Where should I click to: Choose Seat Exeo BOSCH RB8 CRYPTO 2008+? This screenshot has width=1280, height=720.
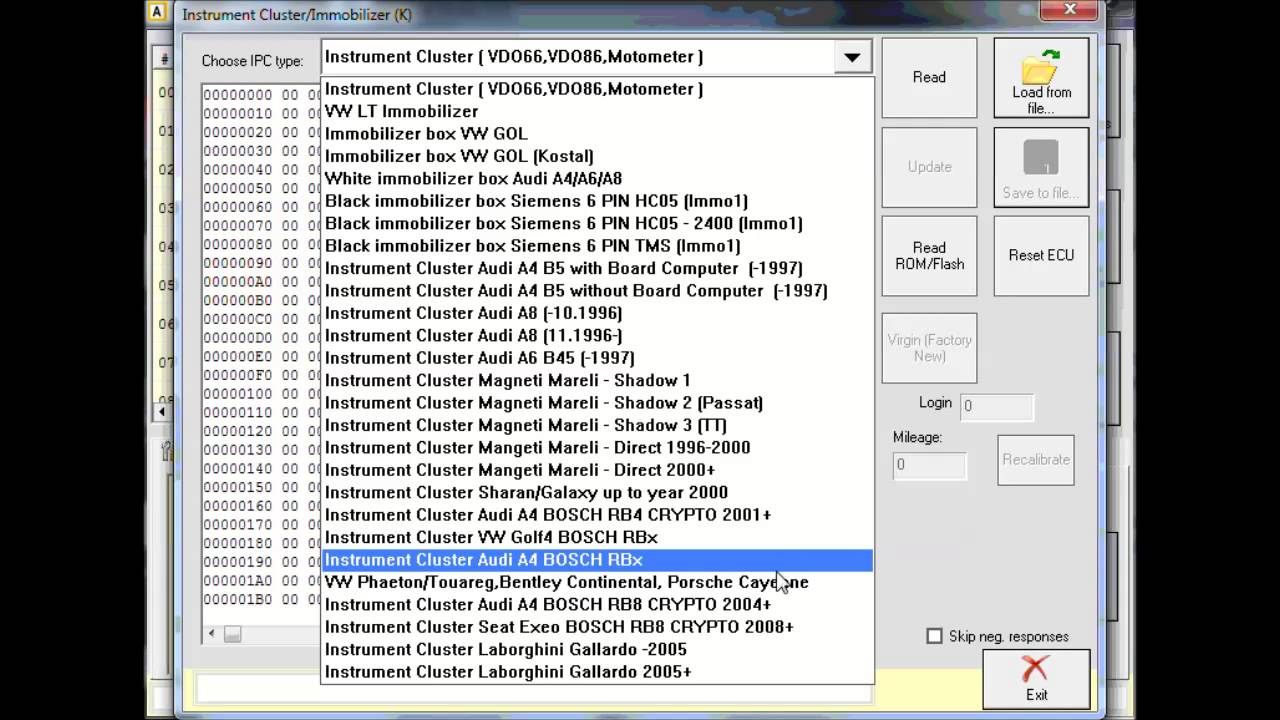(597, 627)
